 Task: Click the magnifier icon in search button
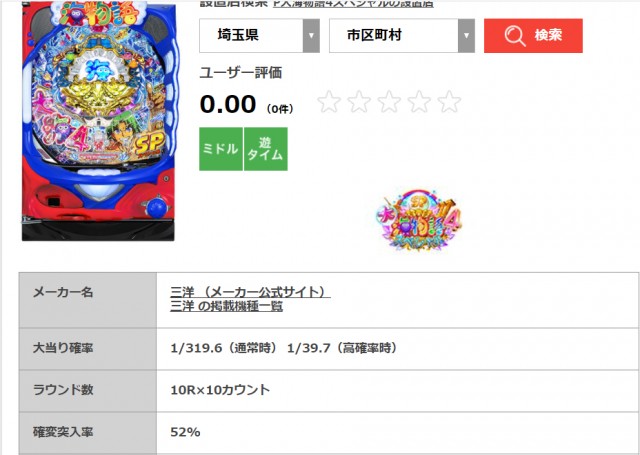(515, 36)
